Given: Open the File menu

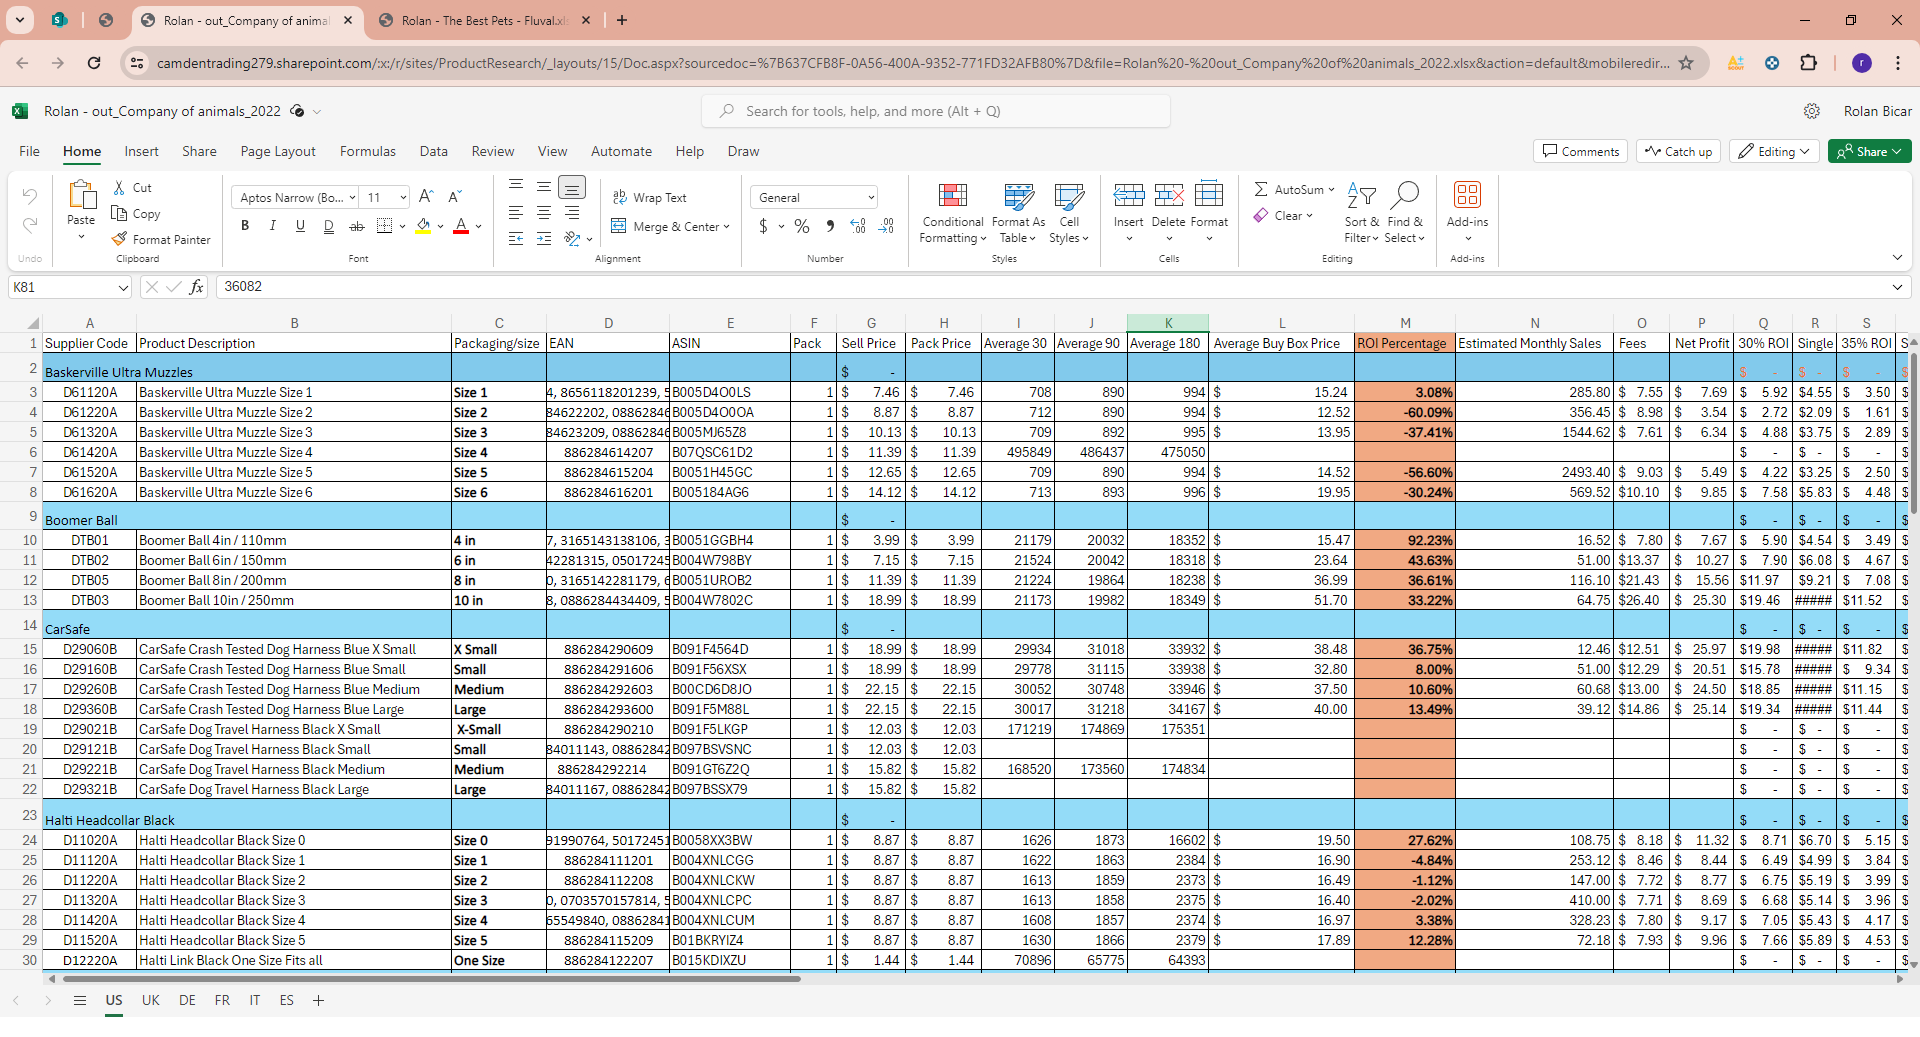Looking at the screenshot, I should point(29,151).
